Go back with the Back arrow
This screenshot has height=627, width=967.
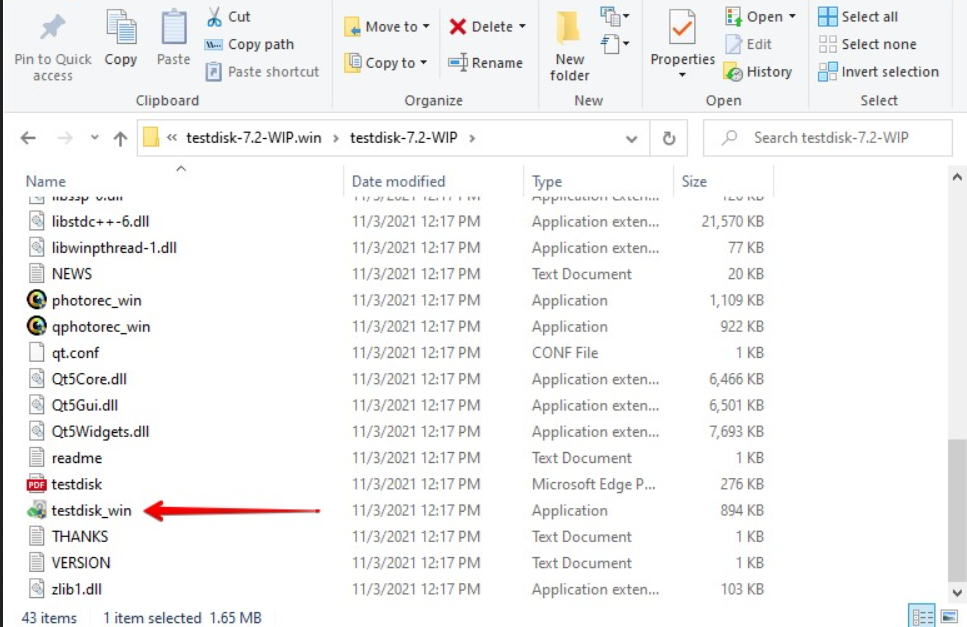28,137
